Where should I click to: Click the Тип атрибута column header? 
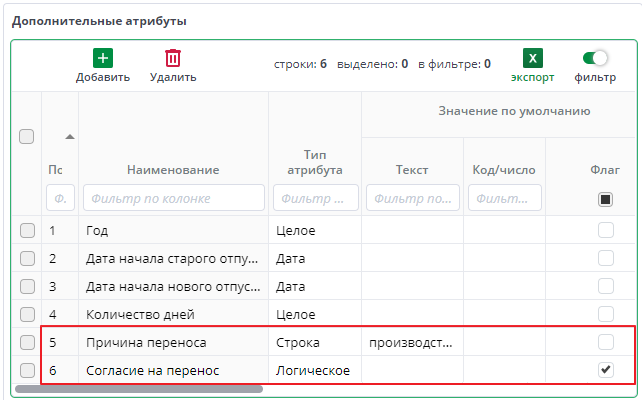tap(316, 162)
